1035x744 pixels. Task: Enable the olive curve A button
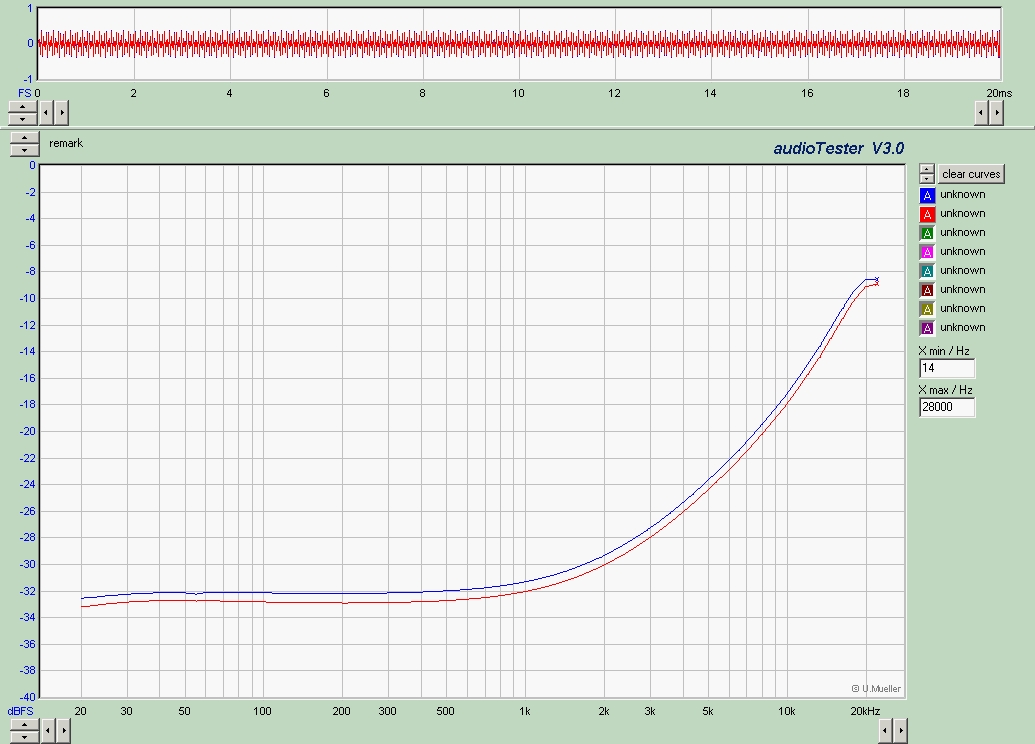pos(927,309)
